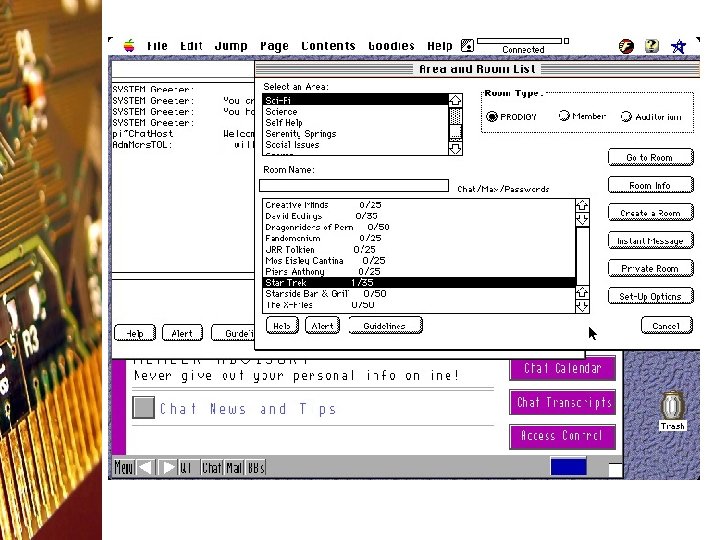Select the PRODIGY room type radio button
This screenshot has height=540, width=720.
[491, 117]
